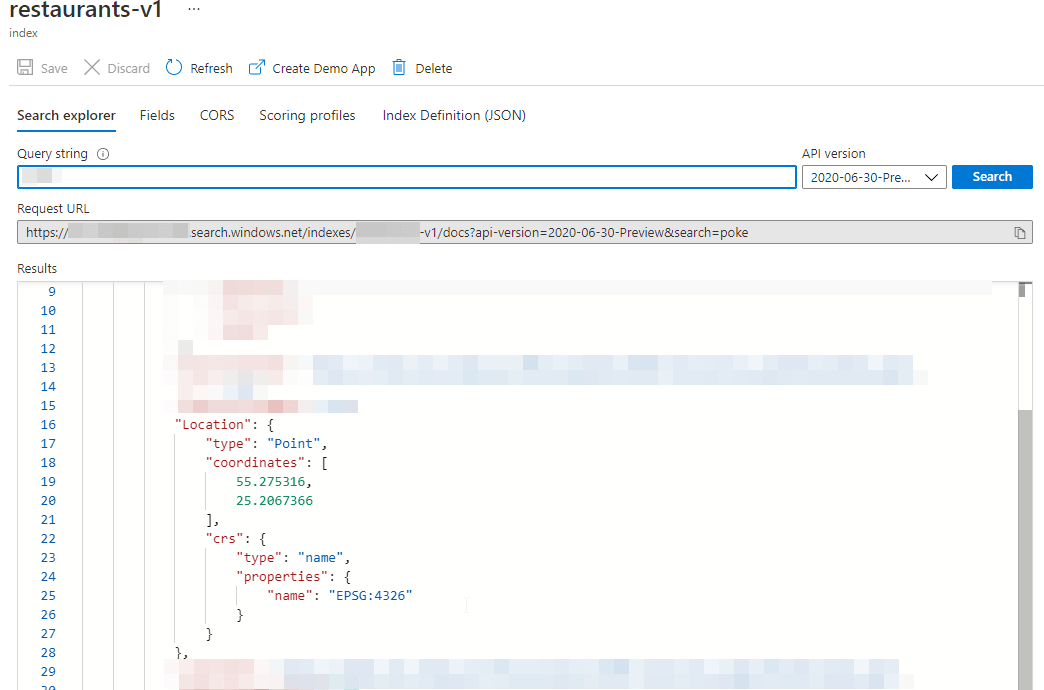Click line number 16 in results gutter
The image size is (1044, 690).
pyautogui.click(x=48, y=424)
